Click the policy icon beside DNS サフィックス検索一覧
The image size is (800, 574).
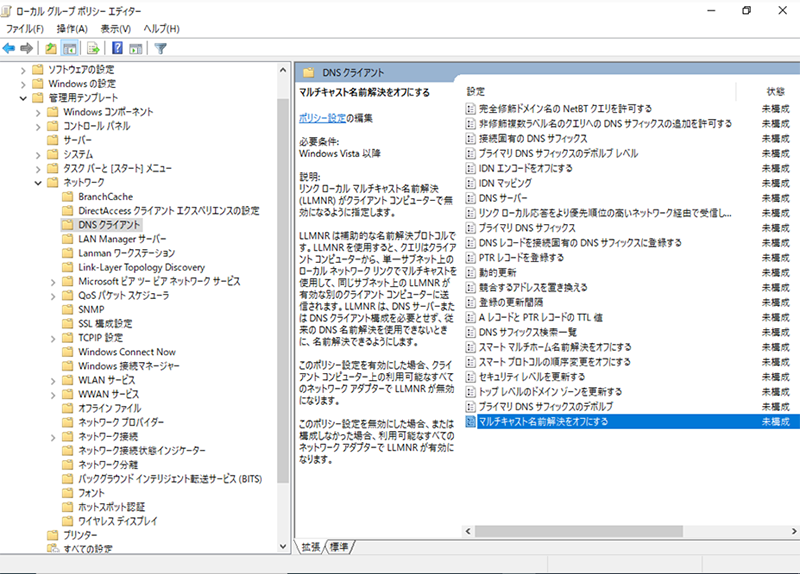click(471, 332)
